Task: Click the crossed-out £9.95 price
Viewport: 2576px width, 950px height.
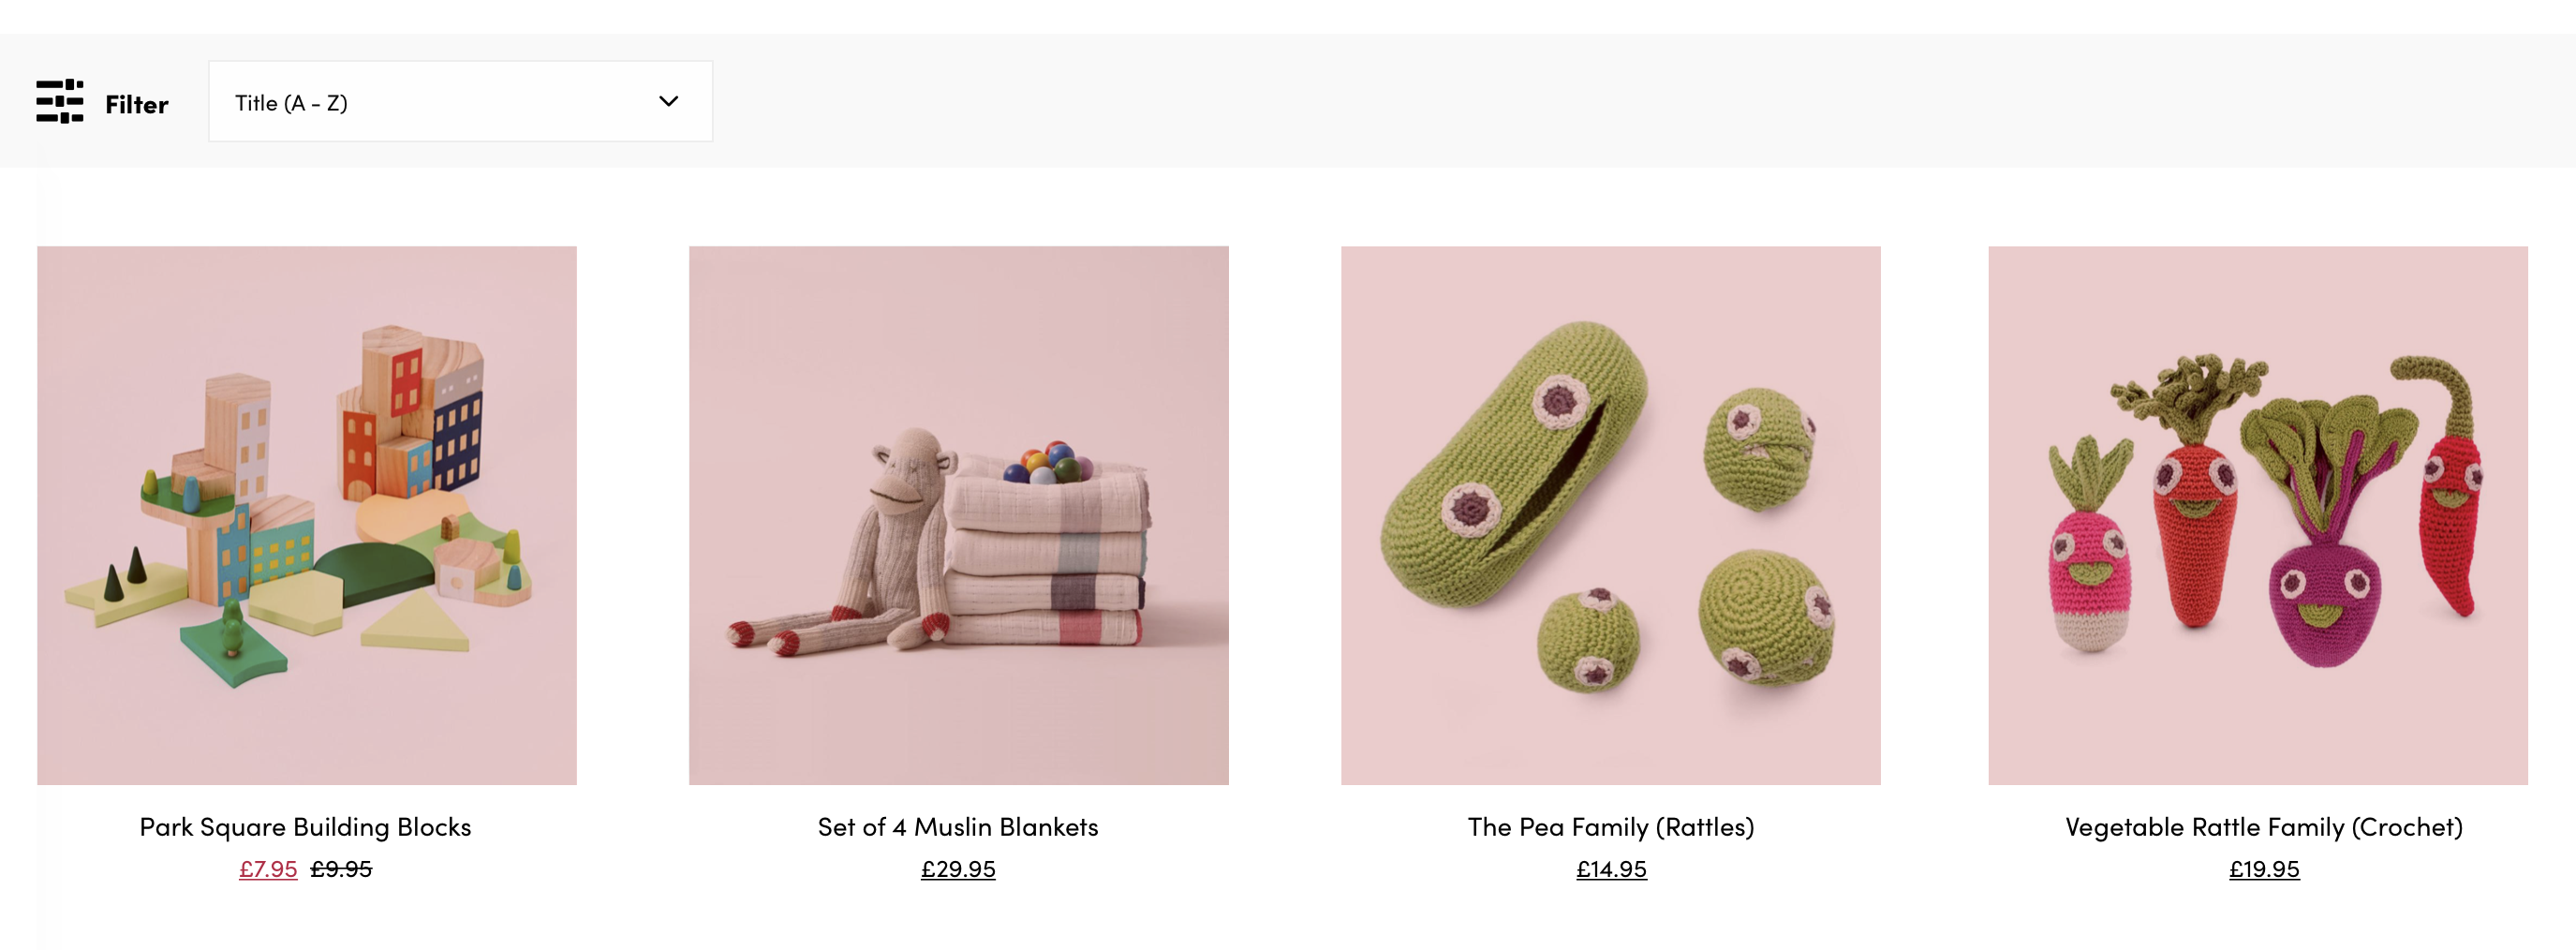Action: click(x=341, y=869)
